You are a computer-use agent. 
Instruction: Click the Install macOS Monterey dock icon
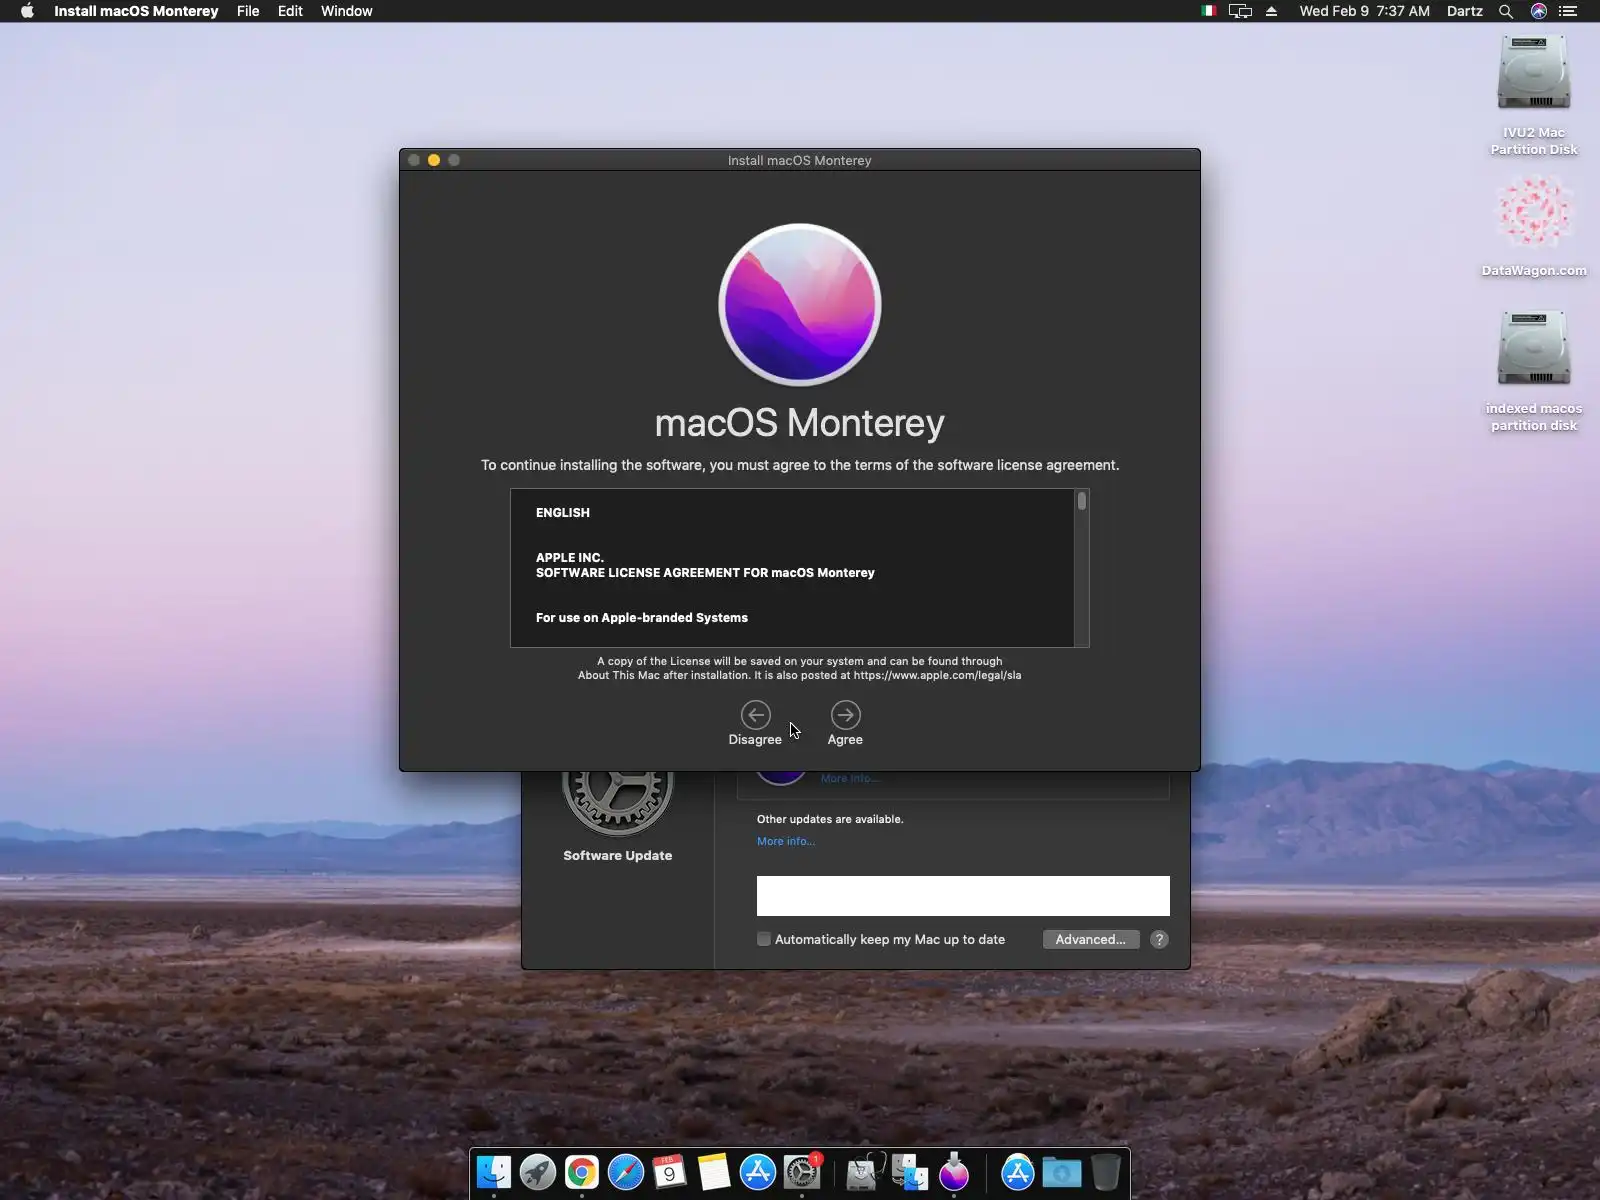coord(954,1172)
